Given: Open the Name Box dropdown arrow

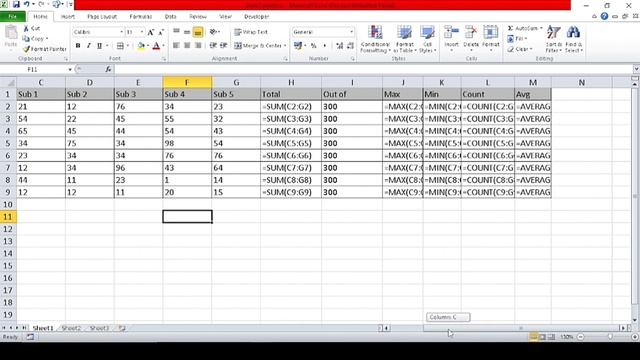Looking at the screenshot, I should coord(70,69).
